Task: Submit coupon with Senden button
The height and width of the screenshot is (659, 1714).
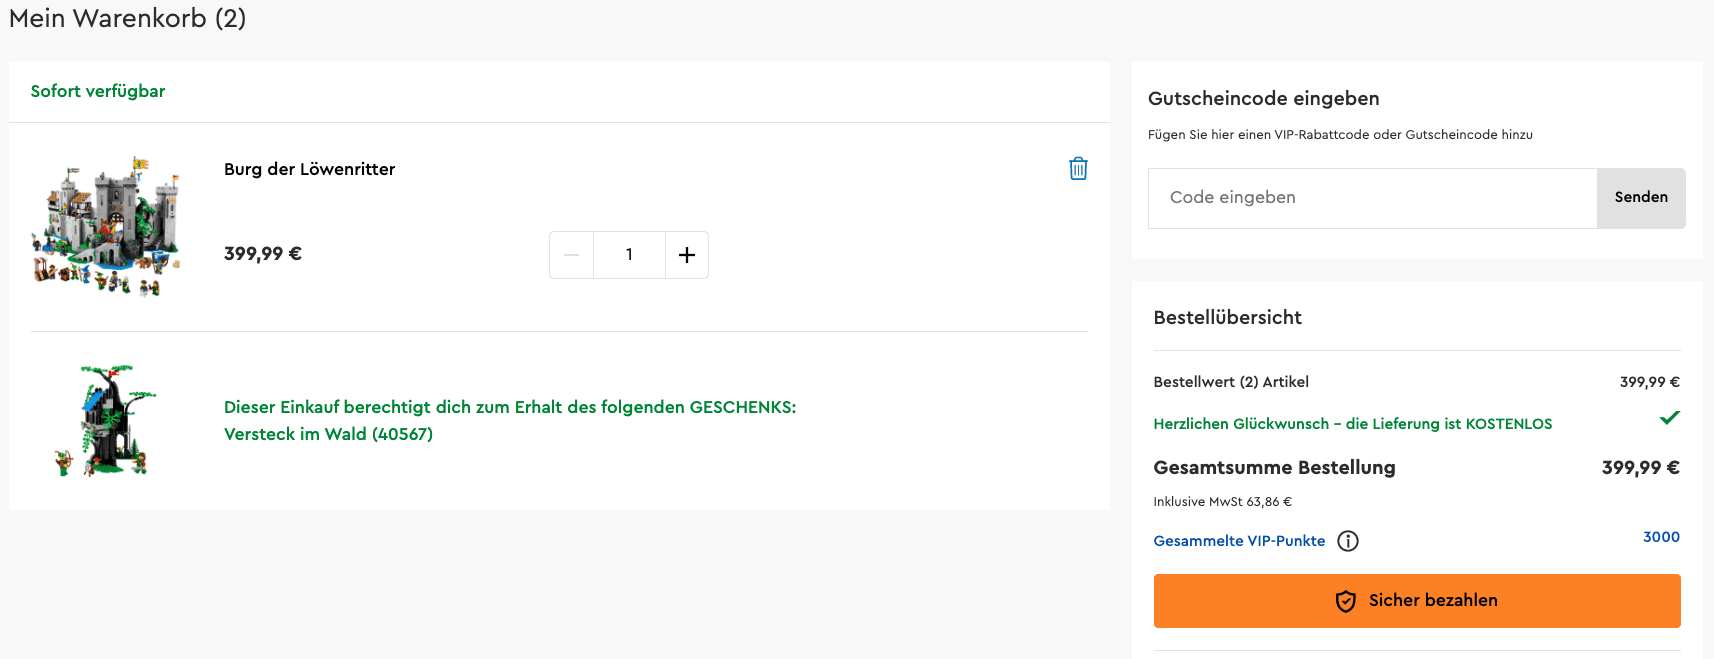Action: [x=1641, y=198]
